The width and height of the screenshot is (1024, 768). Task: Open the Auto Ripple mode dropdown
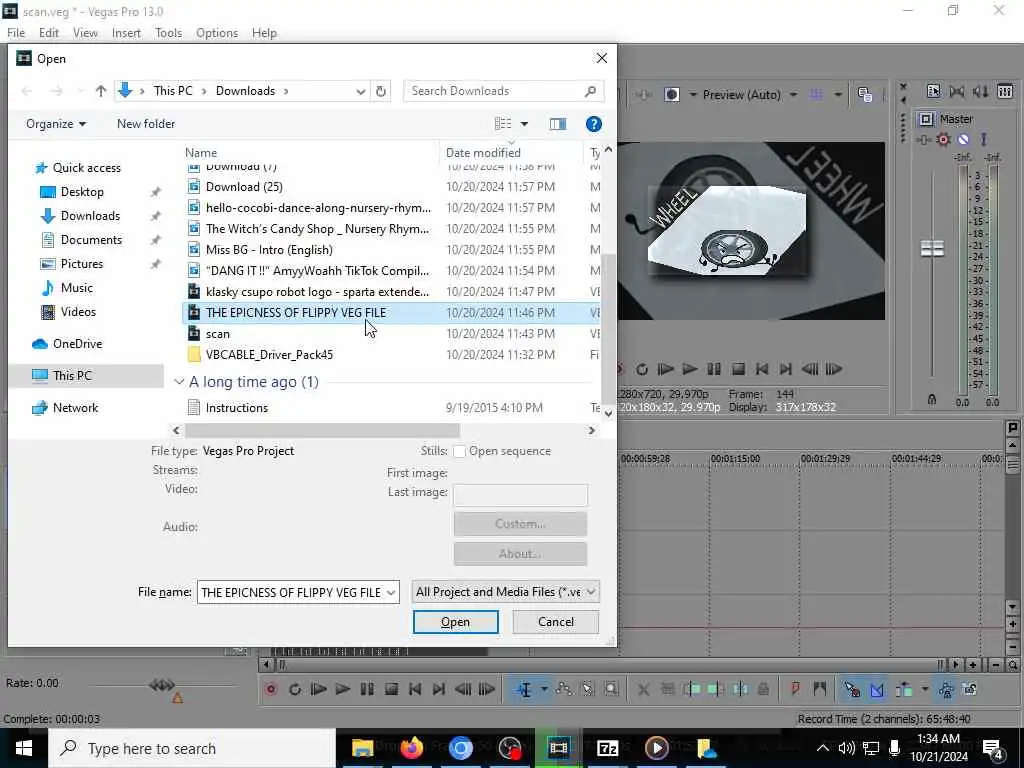[x=924, y=689]
